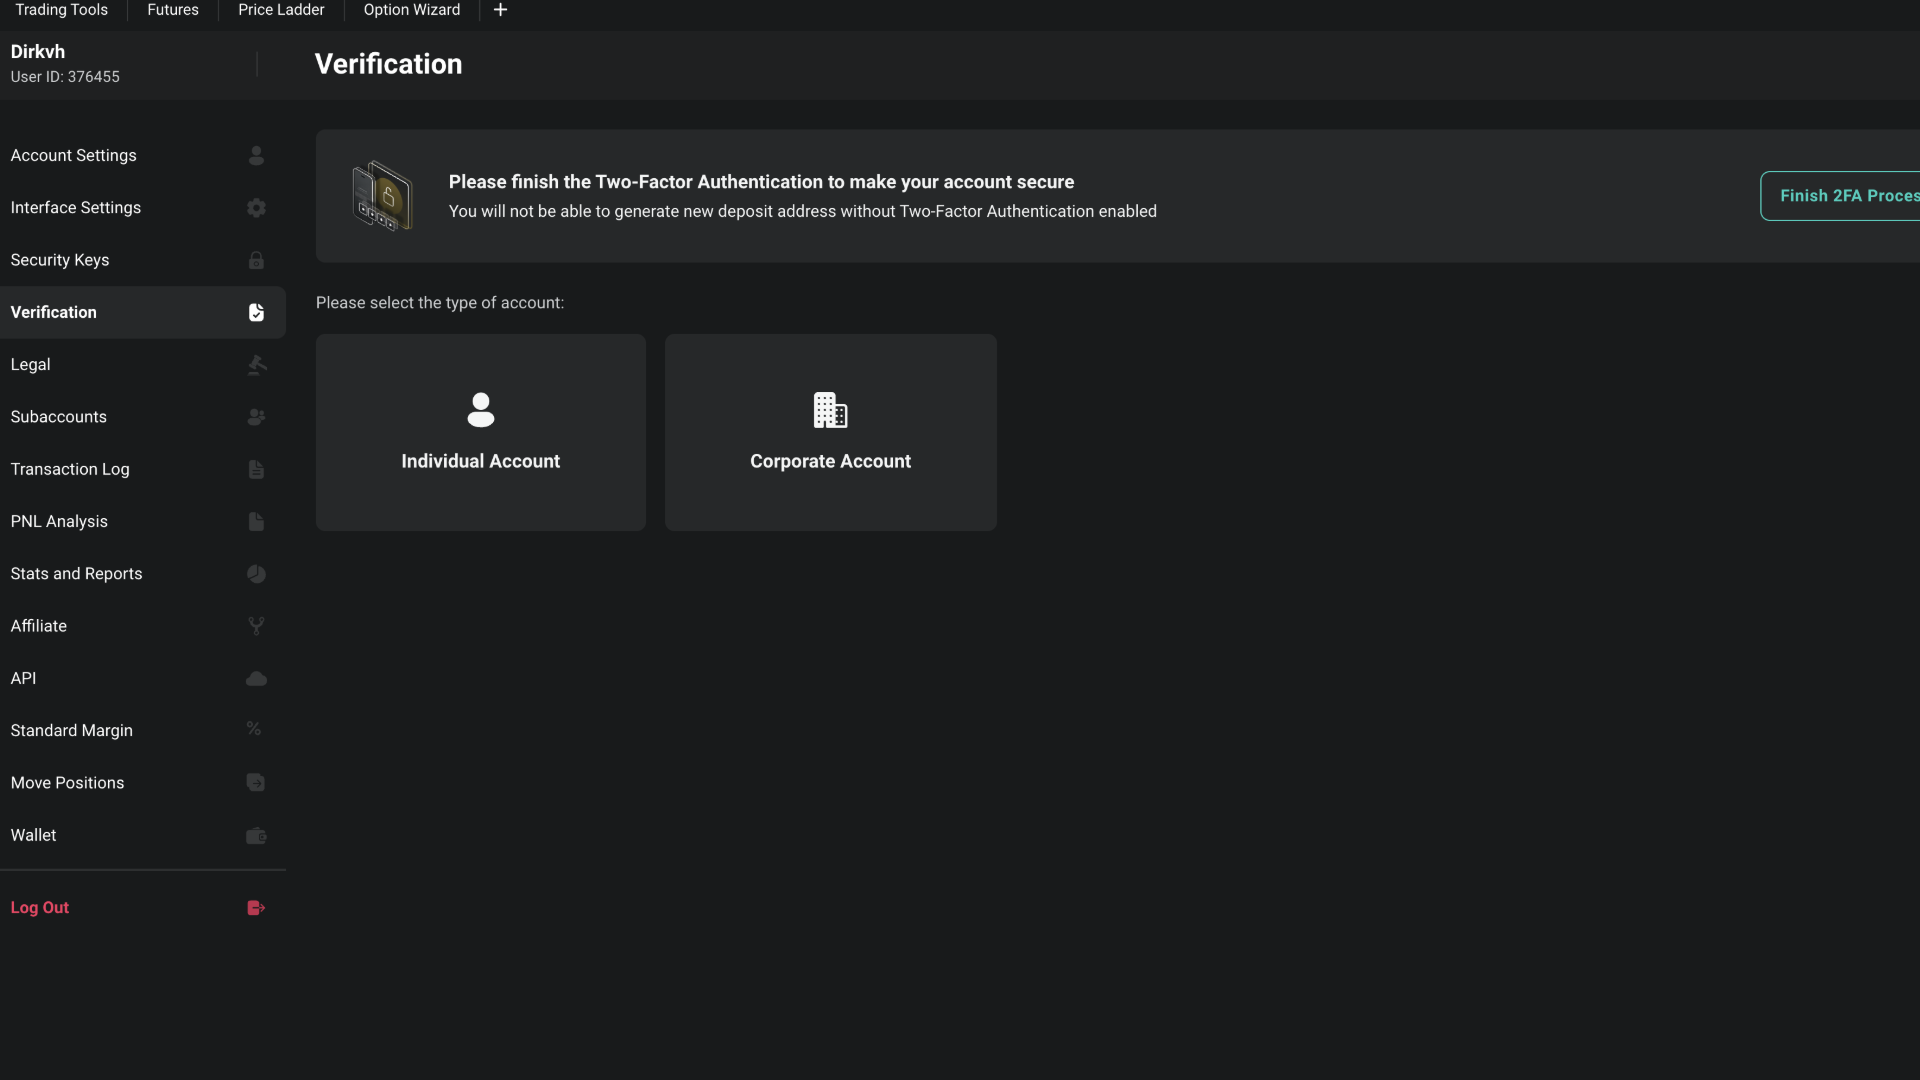Switch to the Option Wizard tab

[x=412, y=10]
